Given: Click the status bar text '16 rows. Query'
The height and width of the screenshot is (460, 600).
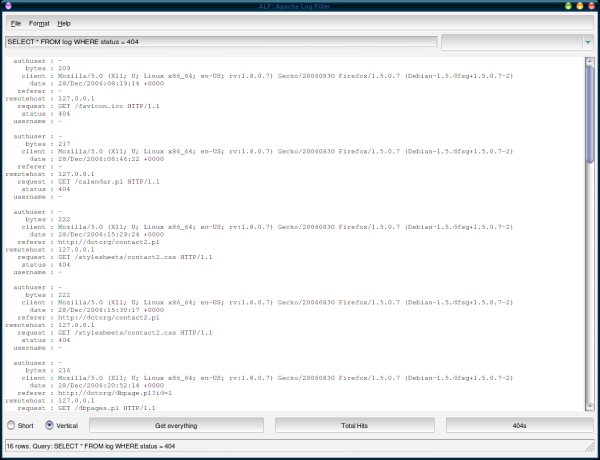Looking at the screenshot, I should pos(28,446).
